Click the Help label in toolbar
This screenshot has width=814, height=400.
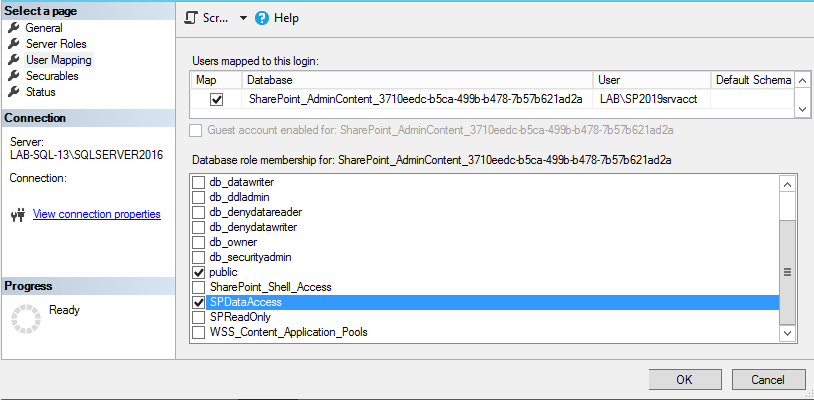coord(286,18)
